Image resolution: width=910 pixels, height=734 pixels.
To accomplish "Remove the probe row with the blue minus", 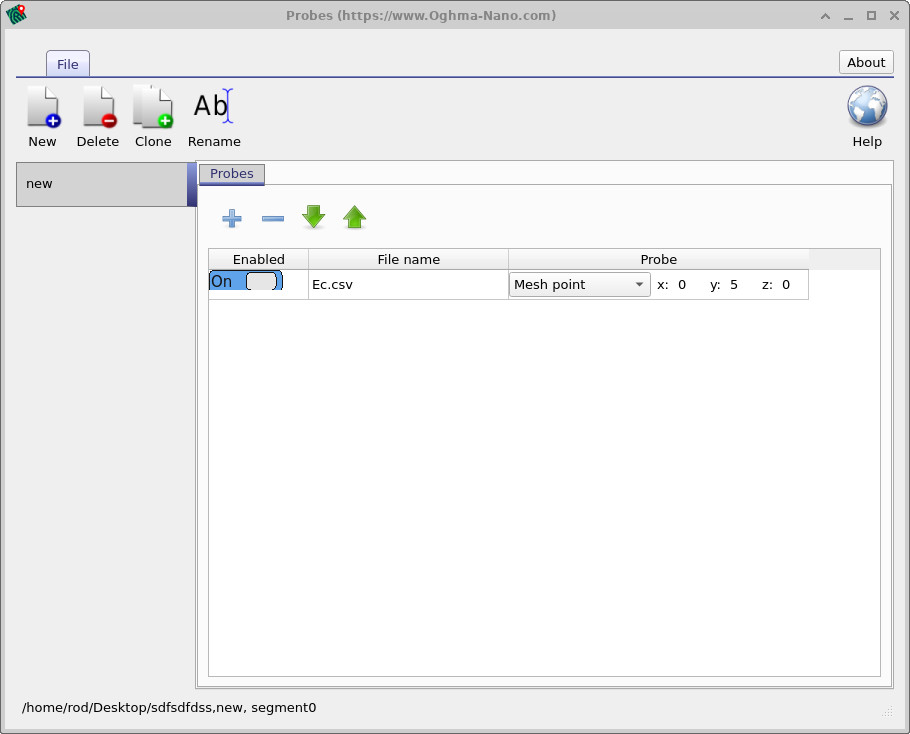I will coord(273,219).
